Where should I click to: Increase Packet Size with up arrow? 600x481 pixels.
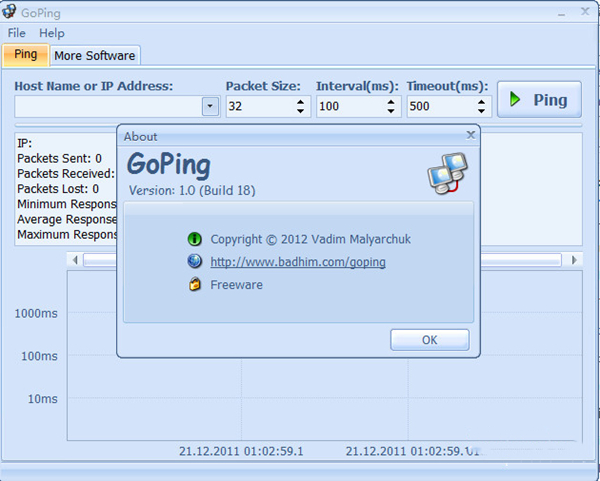point(300,101)
